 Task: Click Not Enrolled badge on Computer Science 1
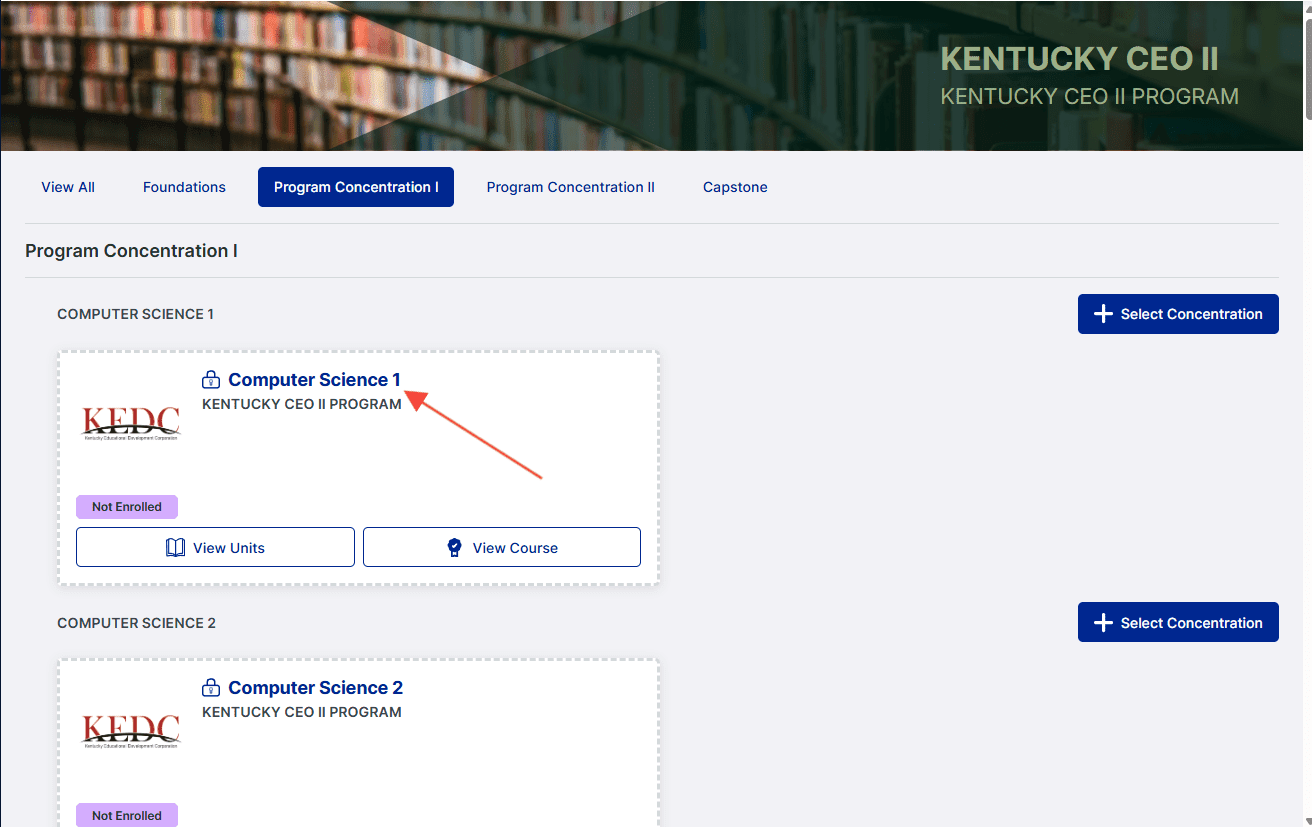pyautogui.click(x=127, y=507)
